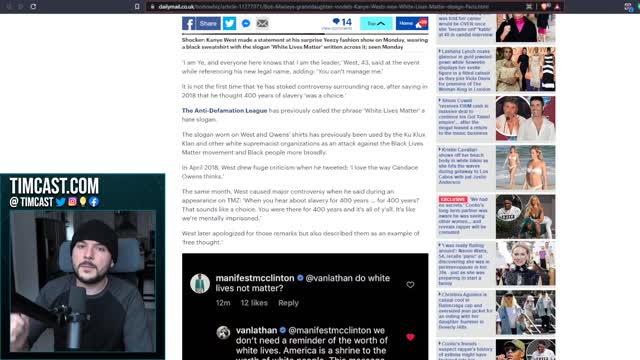Open the Kristin Cavallari sidebar story headline

click(x=464, y=166)
